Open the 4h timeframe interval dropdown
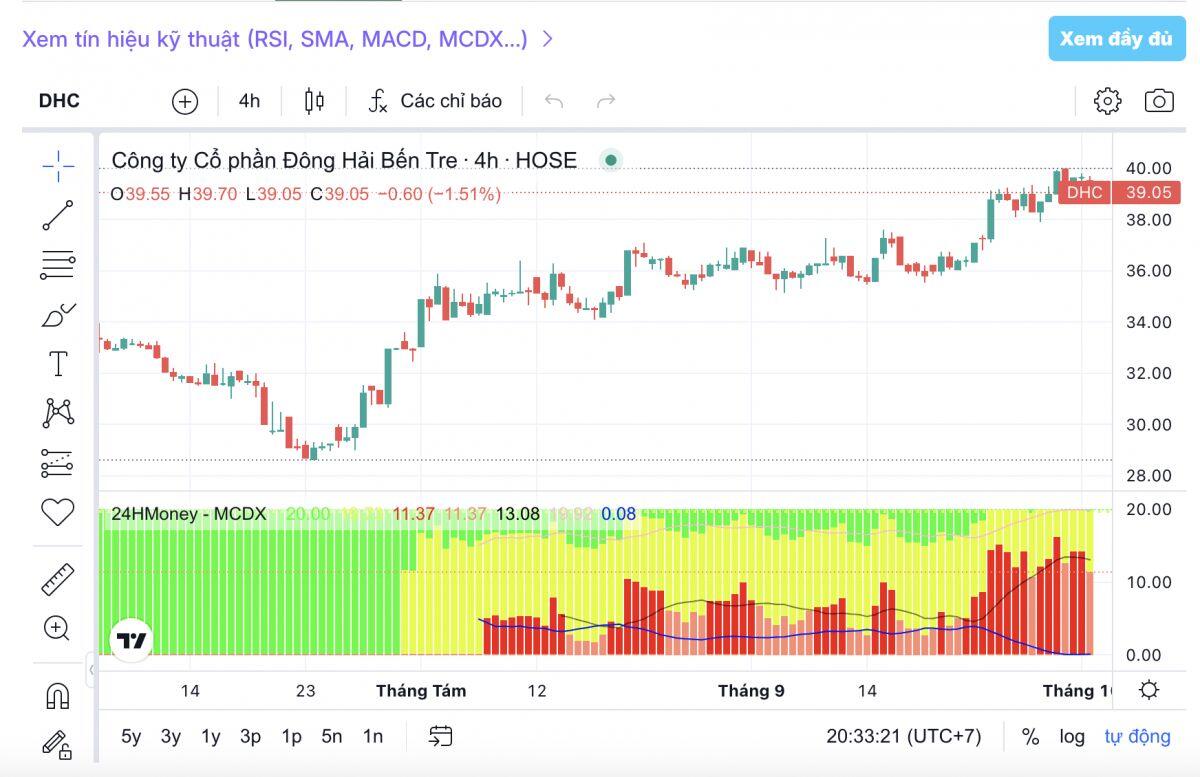Viewport: 1200px width, 777px height. pos(249,101)
